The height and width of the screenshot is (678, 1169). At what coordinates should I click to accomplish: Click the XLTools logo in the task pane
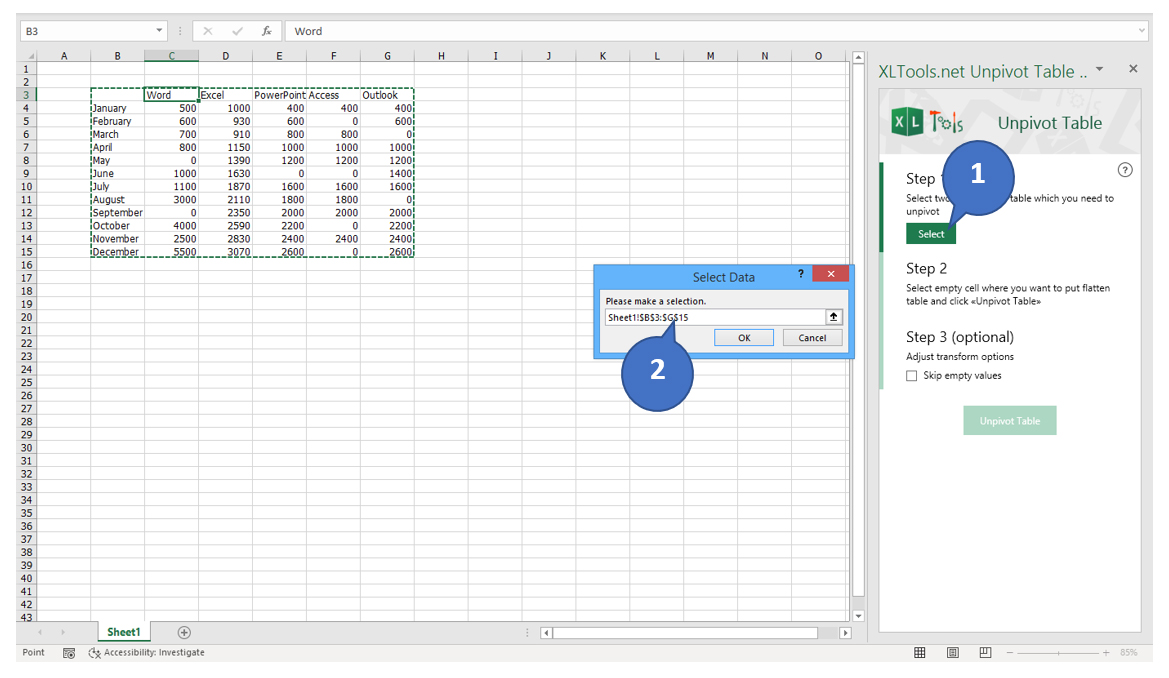click(927, 122)
